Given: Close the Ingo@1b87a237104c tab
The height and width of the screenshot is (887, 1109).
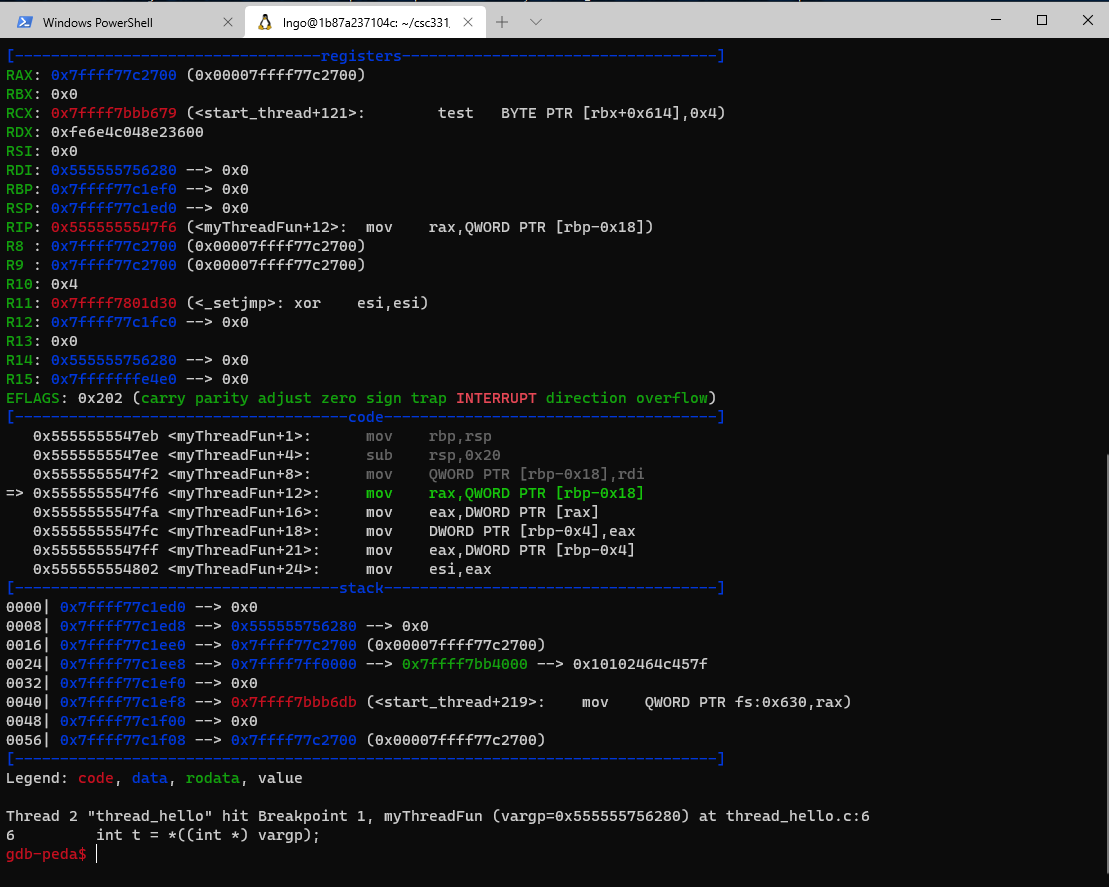Looking at the screenshot, I should 468,22.
